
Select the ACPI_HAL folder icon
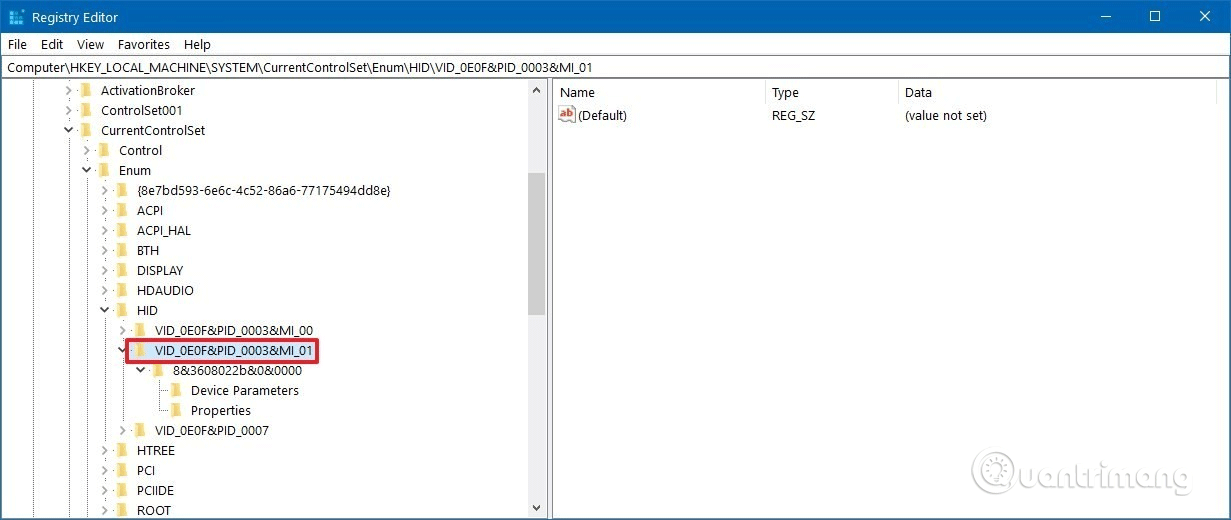(x=123, y=230)
